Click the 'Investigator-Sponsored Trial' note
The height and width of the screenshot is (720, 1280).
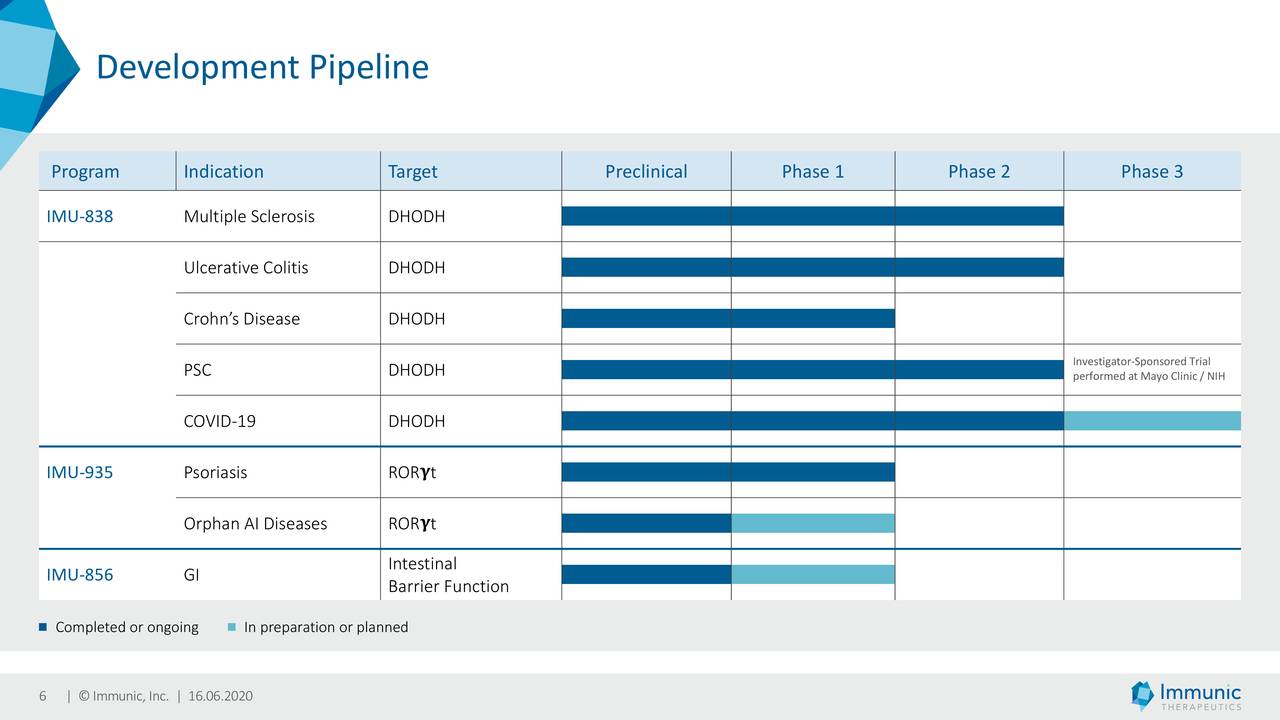1148,369
